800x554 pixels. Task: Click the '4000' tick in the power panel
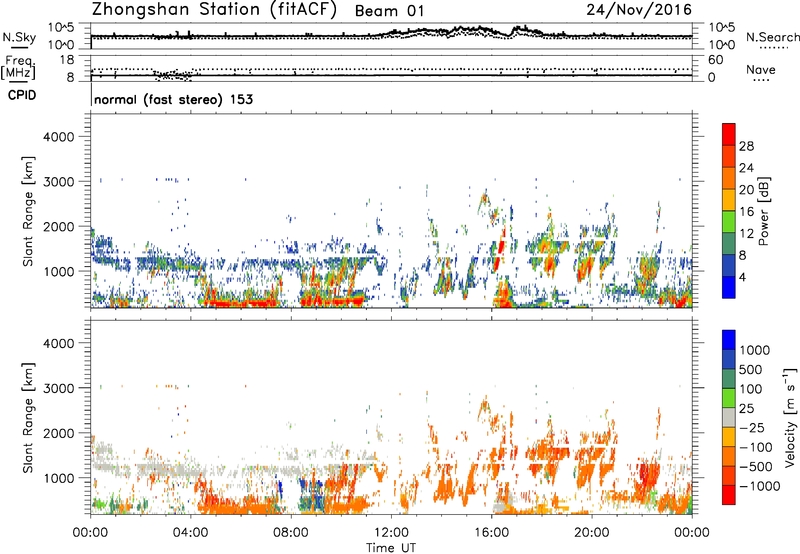(58, 137)
